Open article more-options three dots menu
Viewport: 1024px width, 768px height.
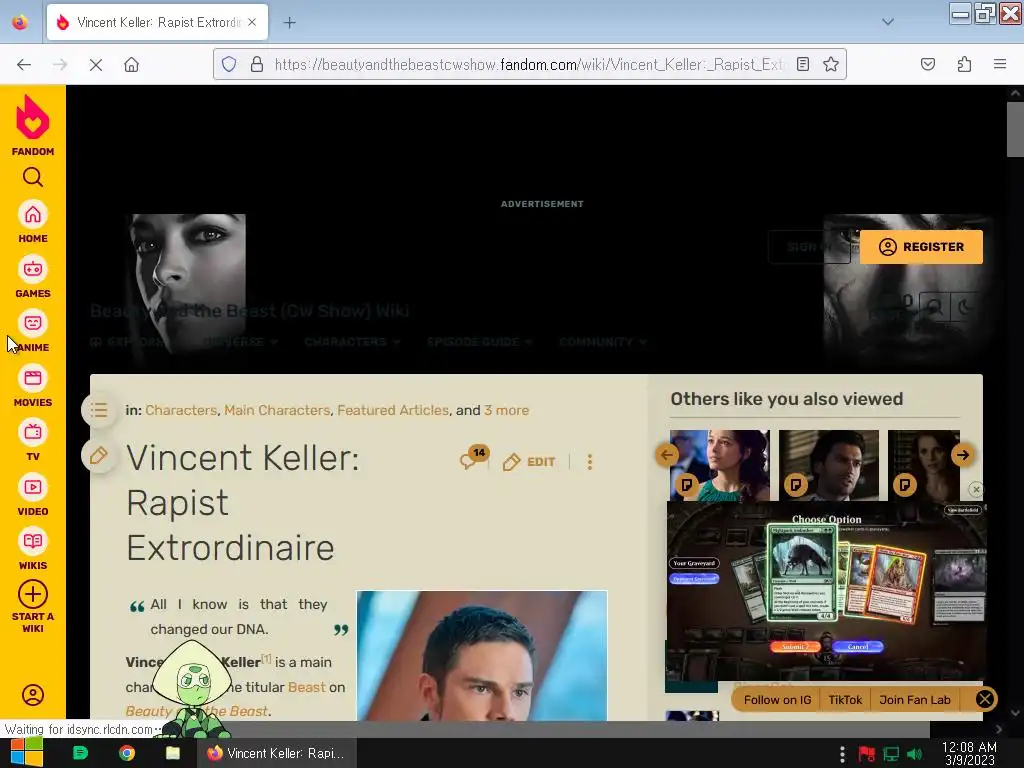pyautogui.click(x=590, y=462)
